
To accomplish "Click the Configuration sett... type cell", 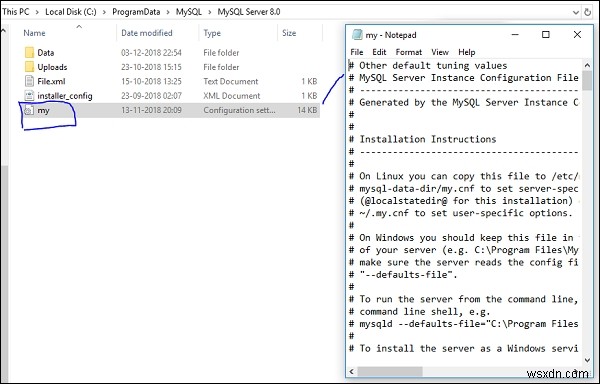I will coord(239,110).
